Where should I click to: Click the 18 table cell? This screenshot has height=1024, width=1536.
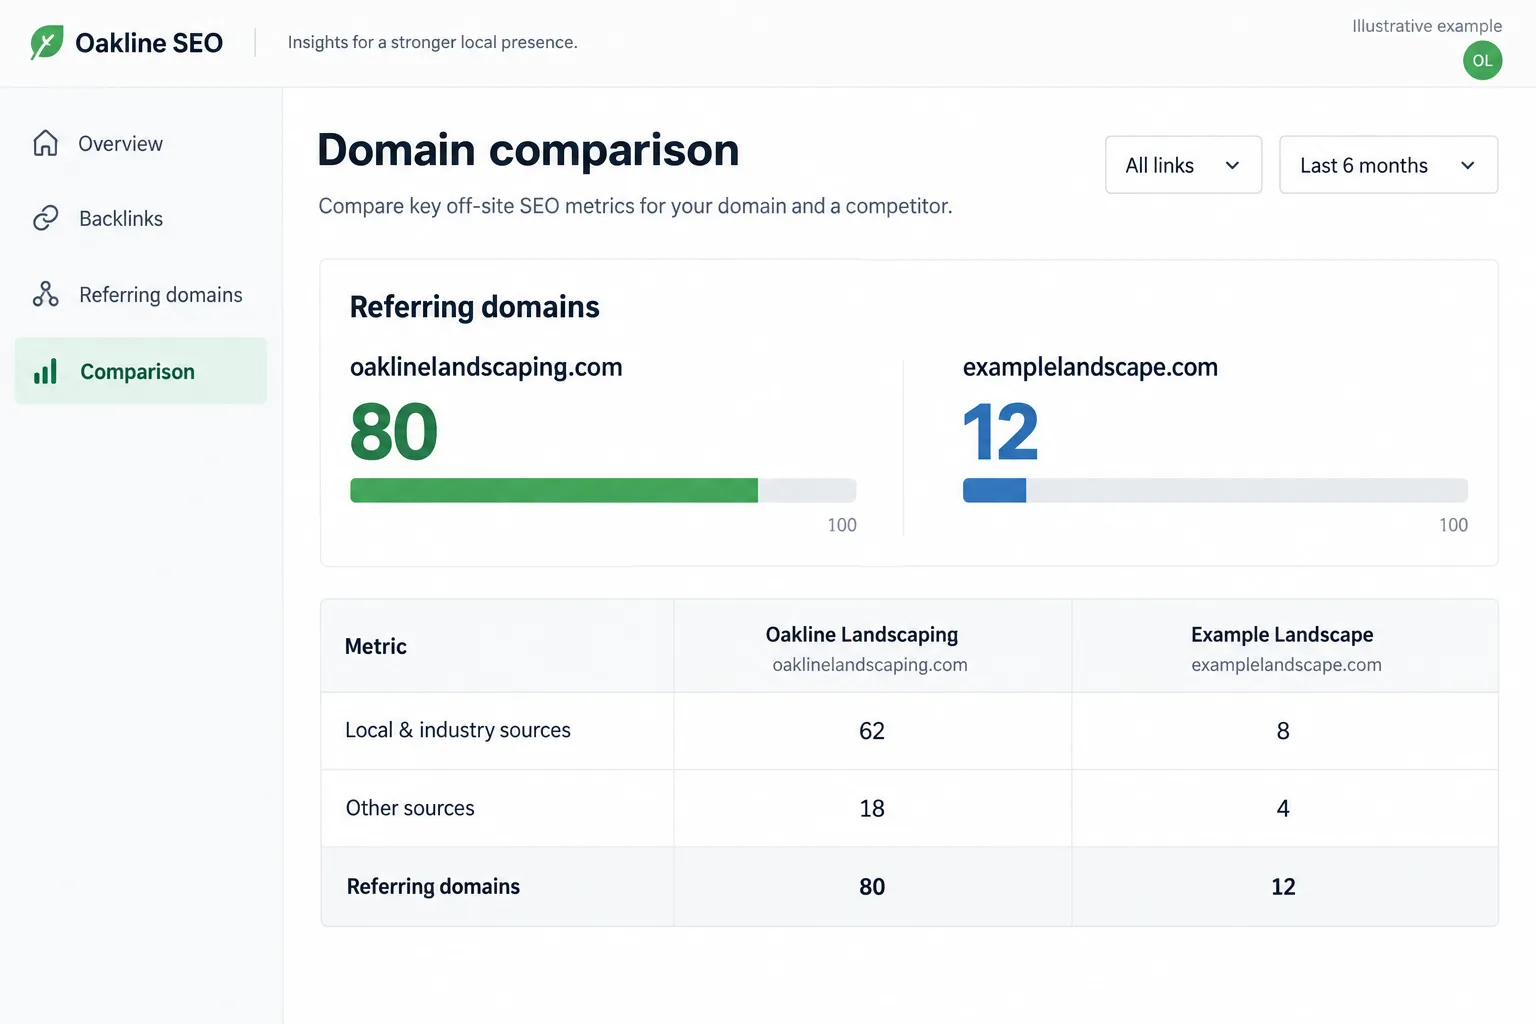coord(872,808)
